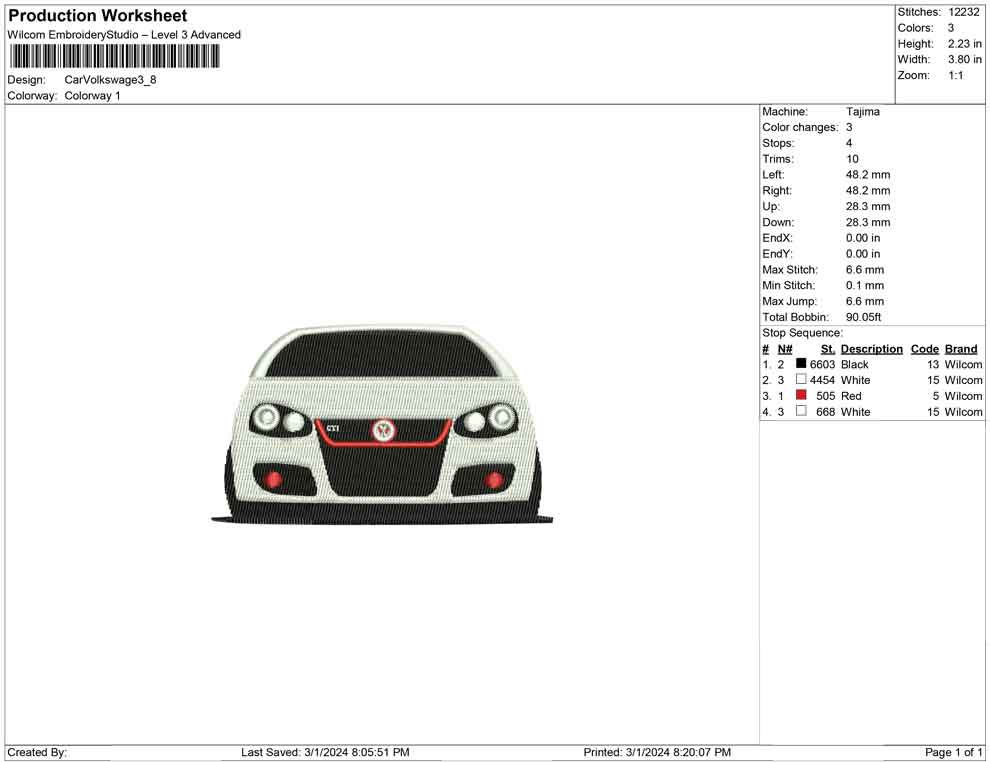
Task: Click the Red description in row 3
Action: [851, 396]
